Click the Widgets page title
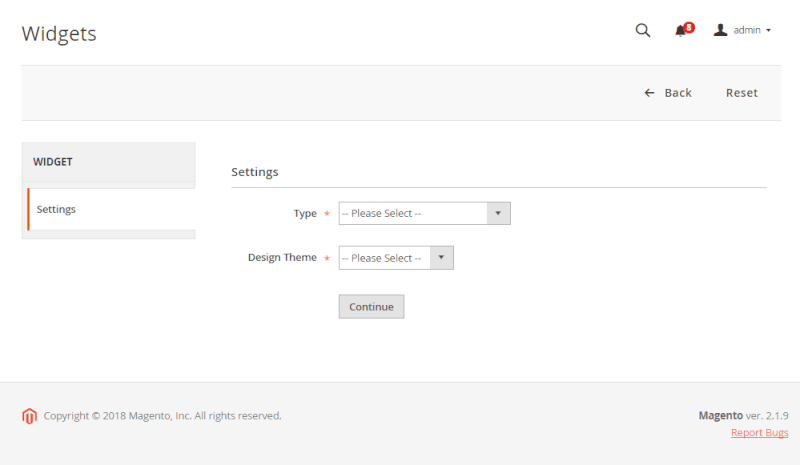This screenshot has width=800, height=465. point(59,34)
